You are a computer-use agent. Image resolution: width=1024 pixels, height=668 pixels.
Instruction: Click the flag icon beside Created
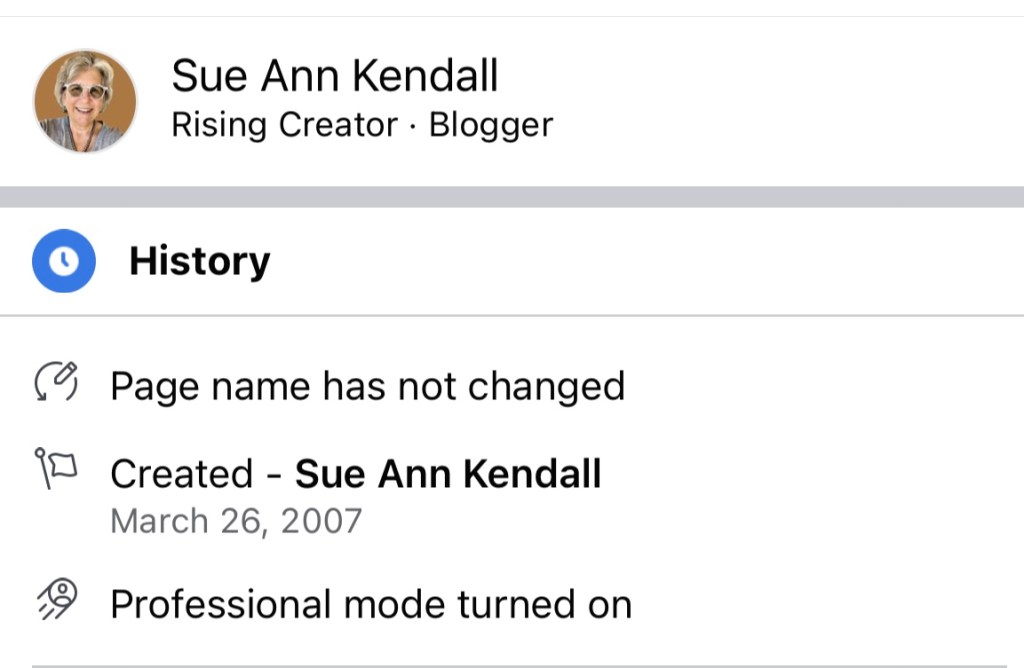[x=57, y=468]
